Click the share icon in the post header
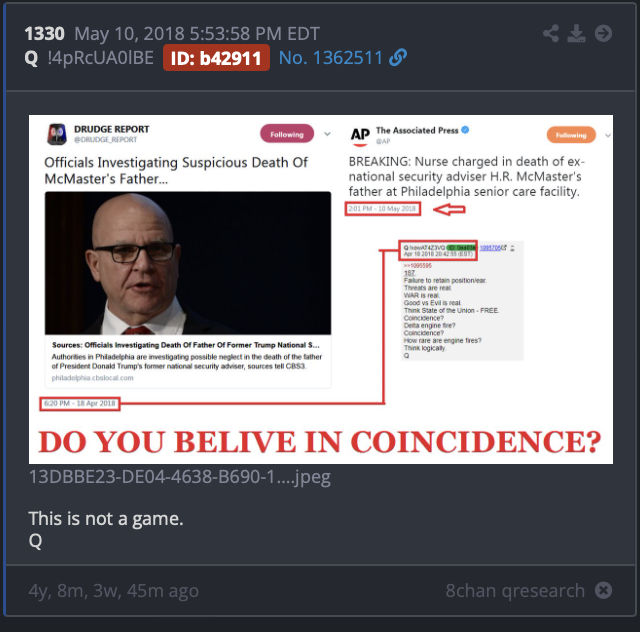The width and height of the screenshot is (640, 632). coord(551,33)
